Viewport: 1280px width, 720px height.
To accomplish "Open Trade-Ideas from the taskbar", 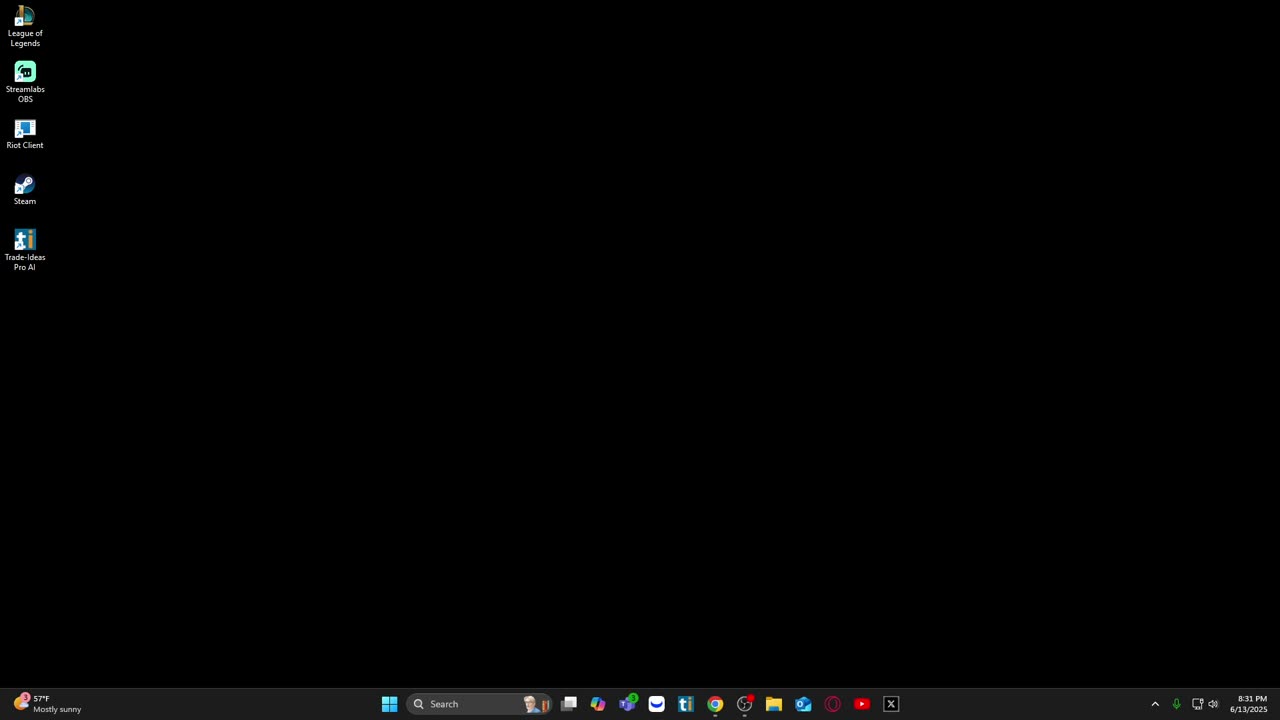I will coord(686,704).
